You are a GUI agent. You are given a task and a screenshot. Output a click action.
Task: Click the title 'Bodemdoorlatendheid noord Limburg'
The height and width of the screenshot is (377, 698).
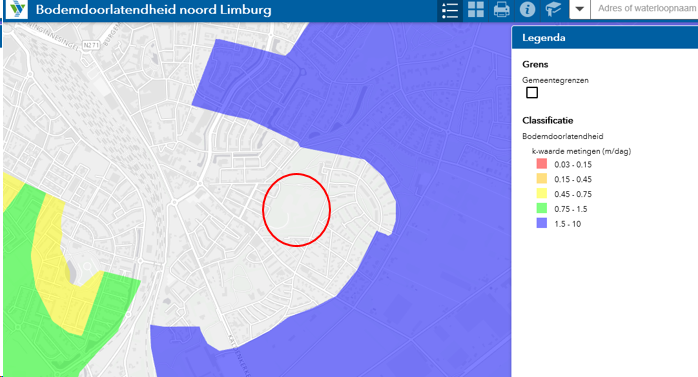(x=154, y=10)
